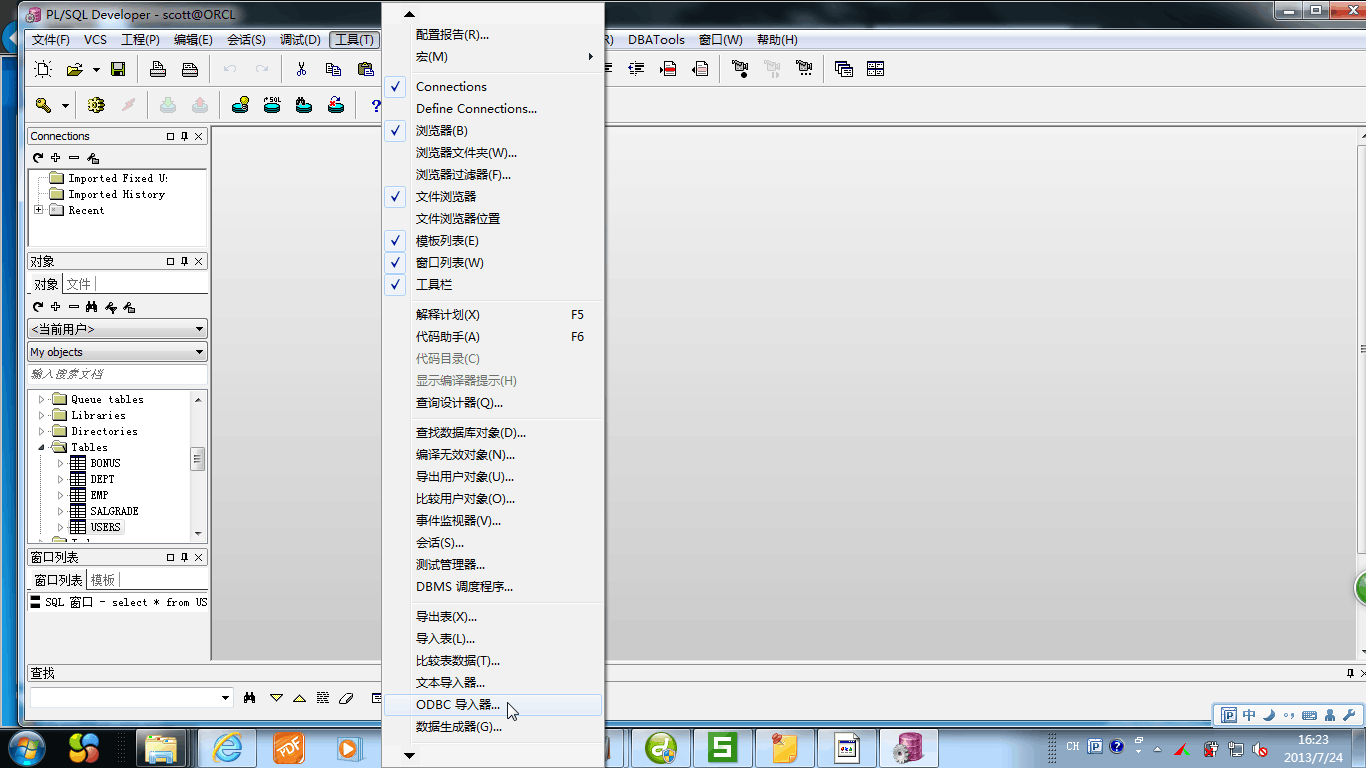The height and width of the screenshot is (768, 1366).
Task: Open the My objects filter dropdown
Action: coord(200,352)
